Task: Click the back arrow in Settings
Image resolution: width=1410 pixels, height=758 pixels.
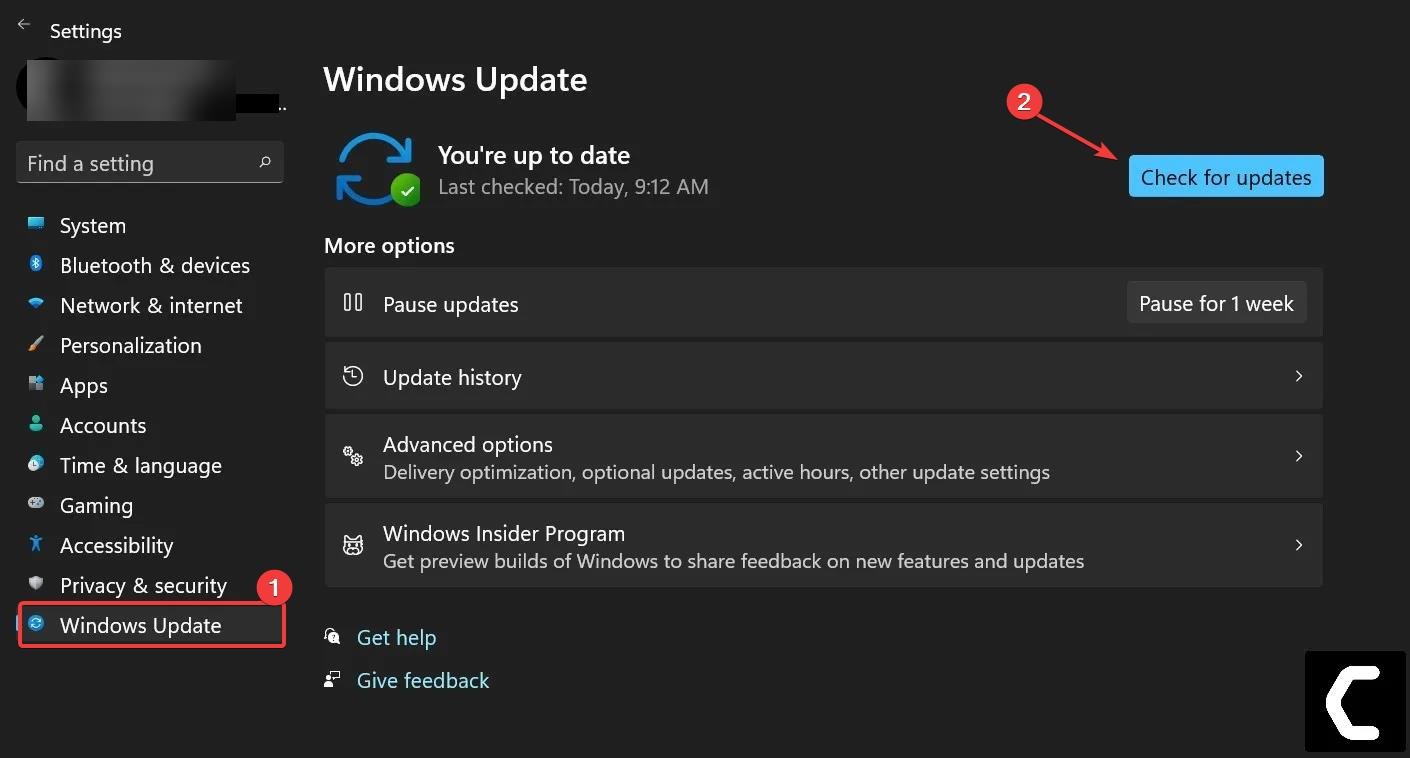Action: [24, 24]
